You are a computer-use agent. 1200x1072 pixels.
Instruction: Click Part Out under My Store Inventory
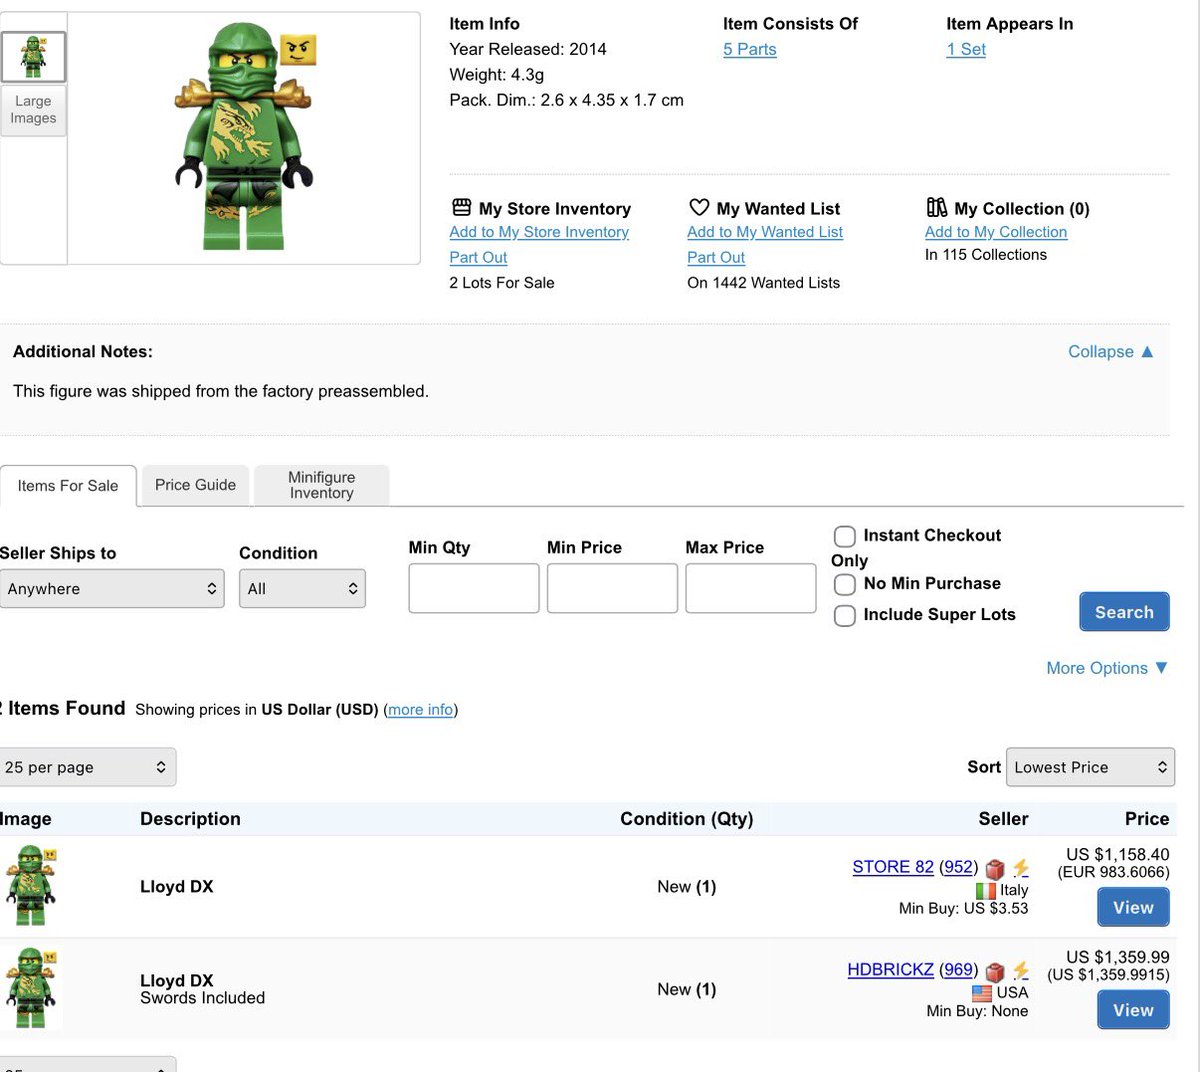pyautogui.click(x=478, y=257)
